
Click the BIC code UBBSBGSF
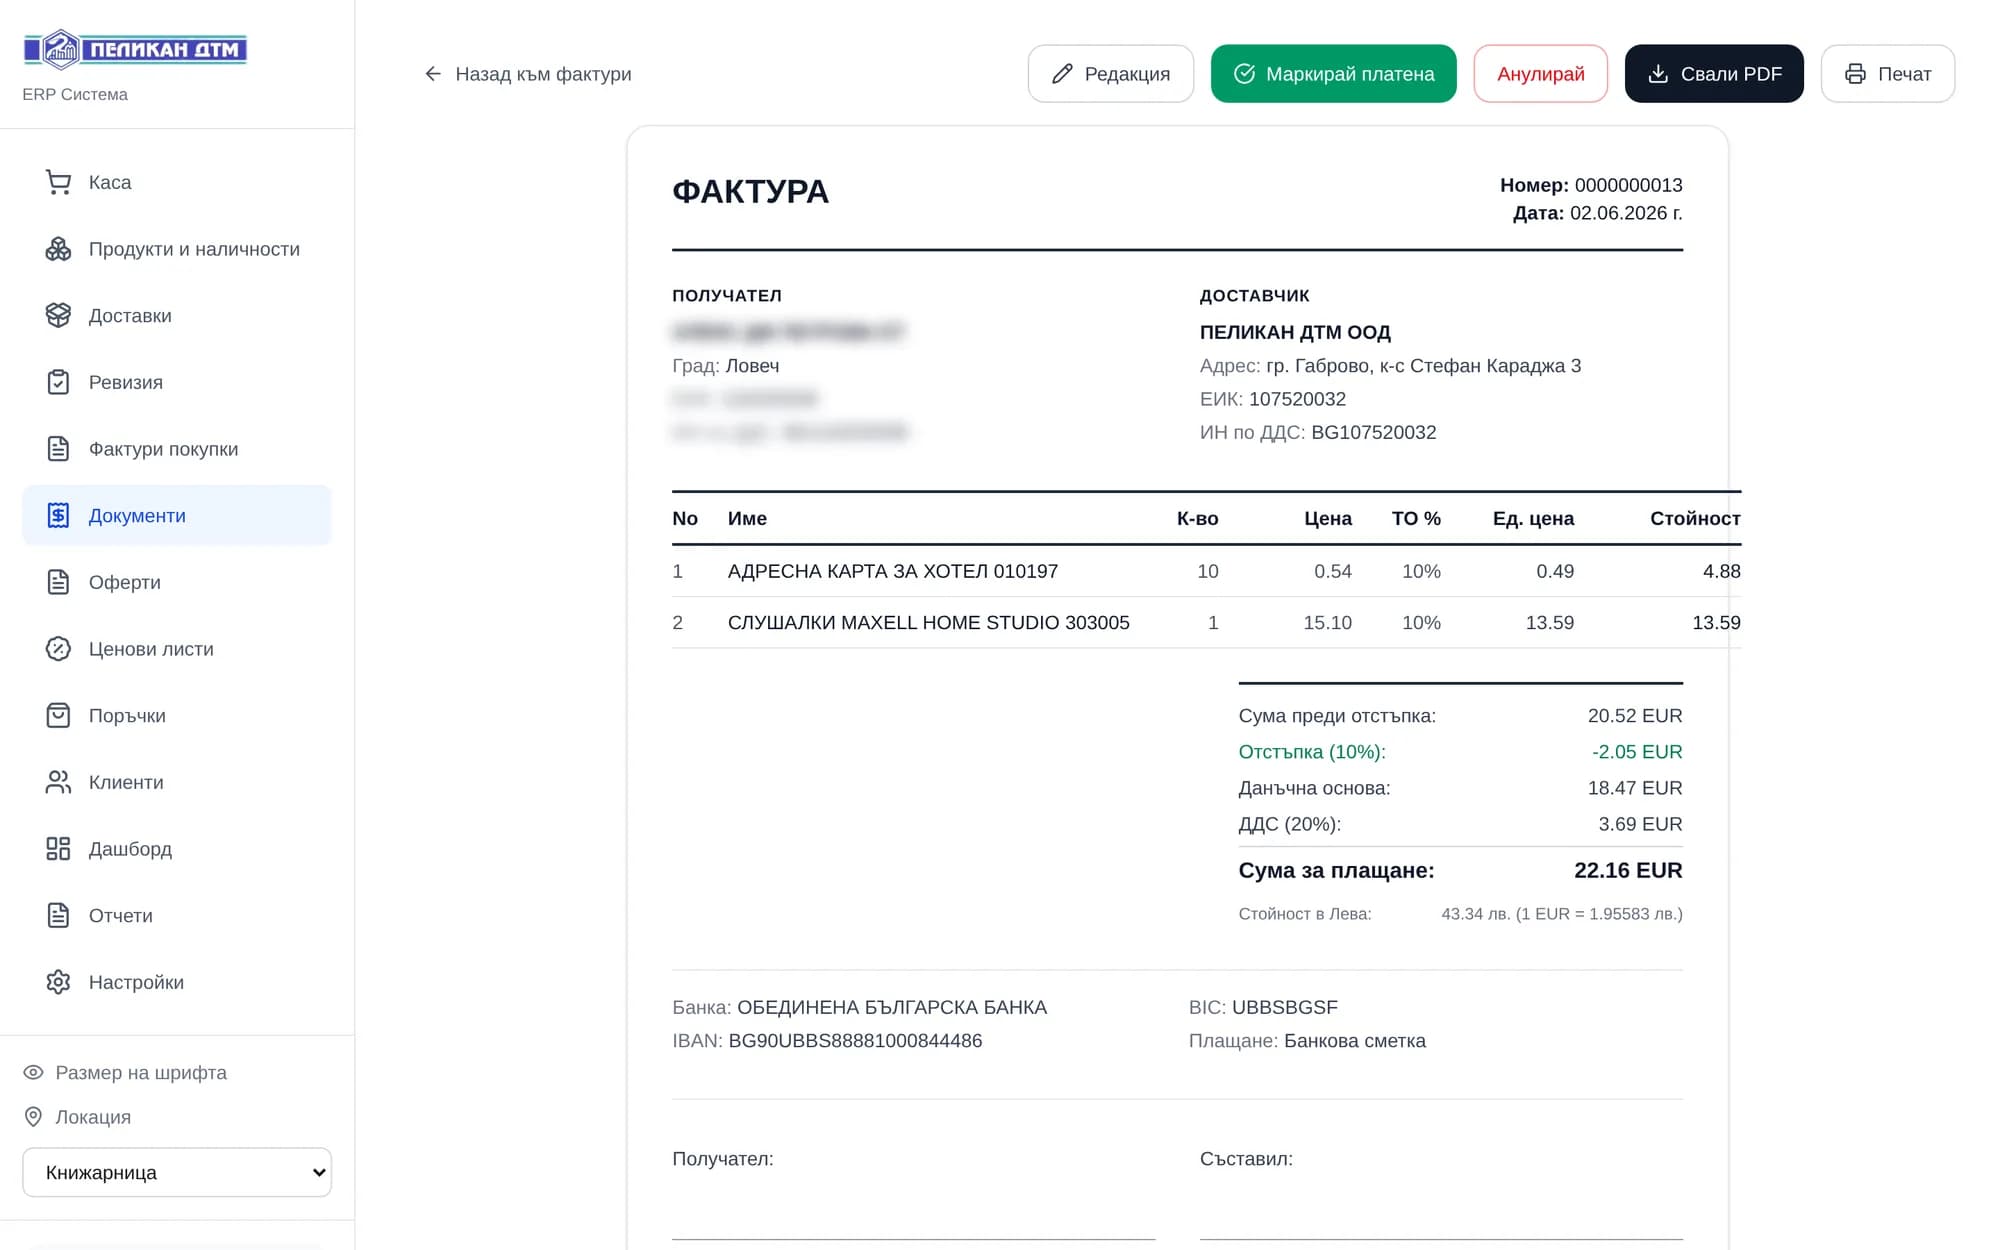point(1284,1007)
